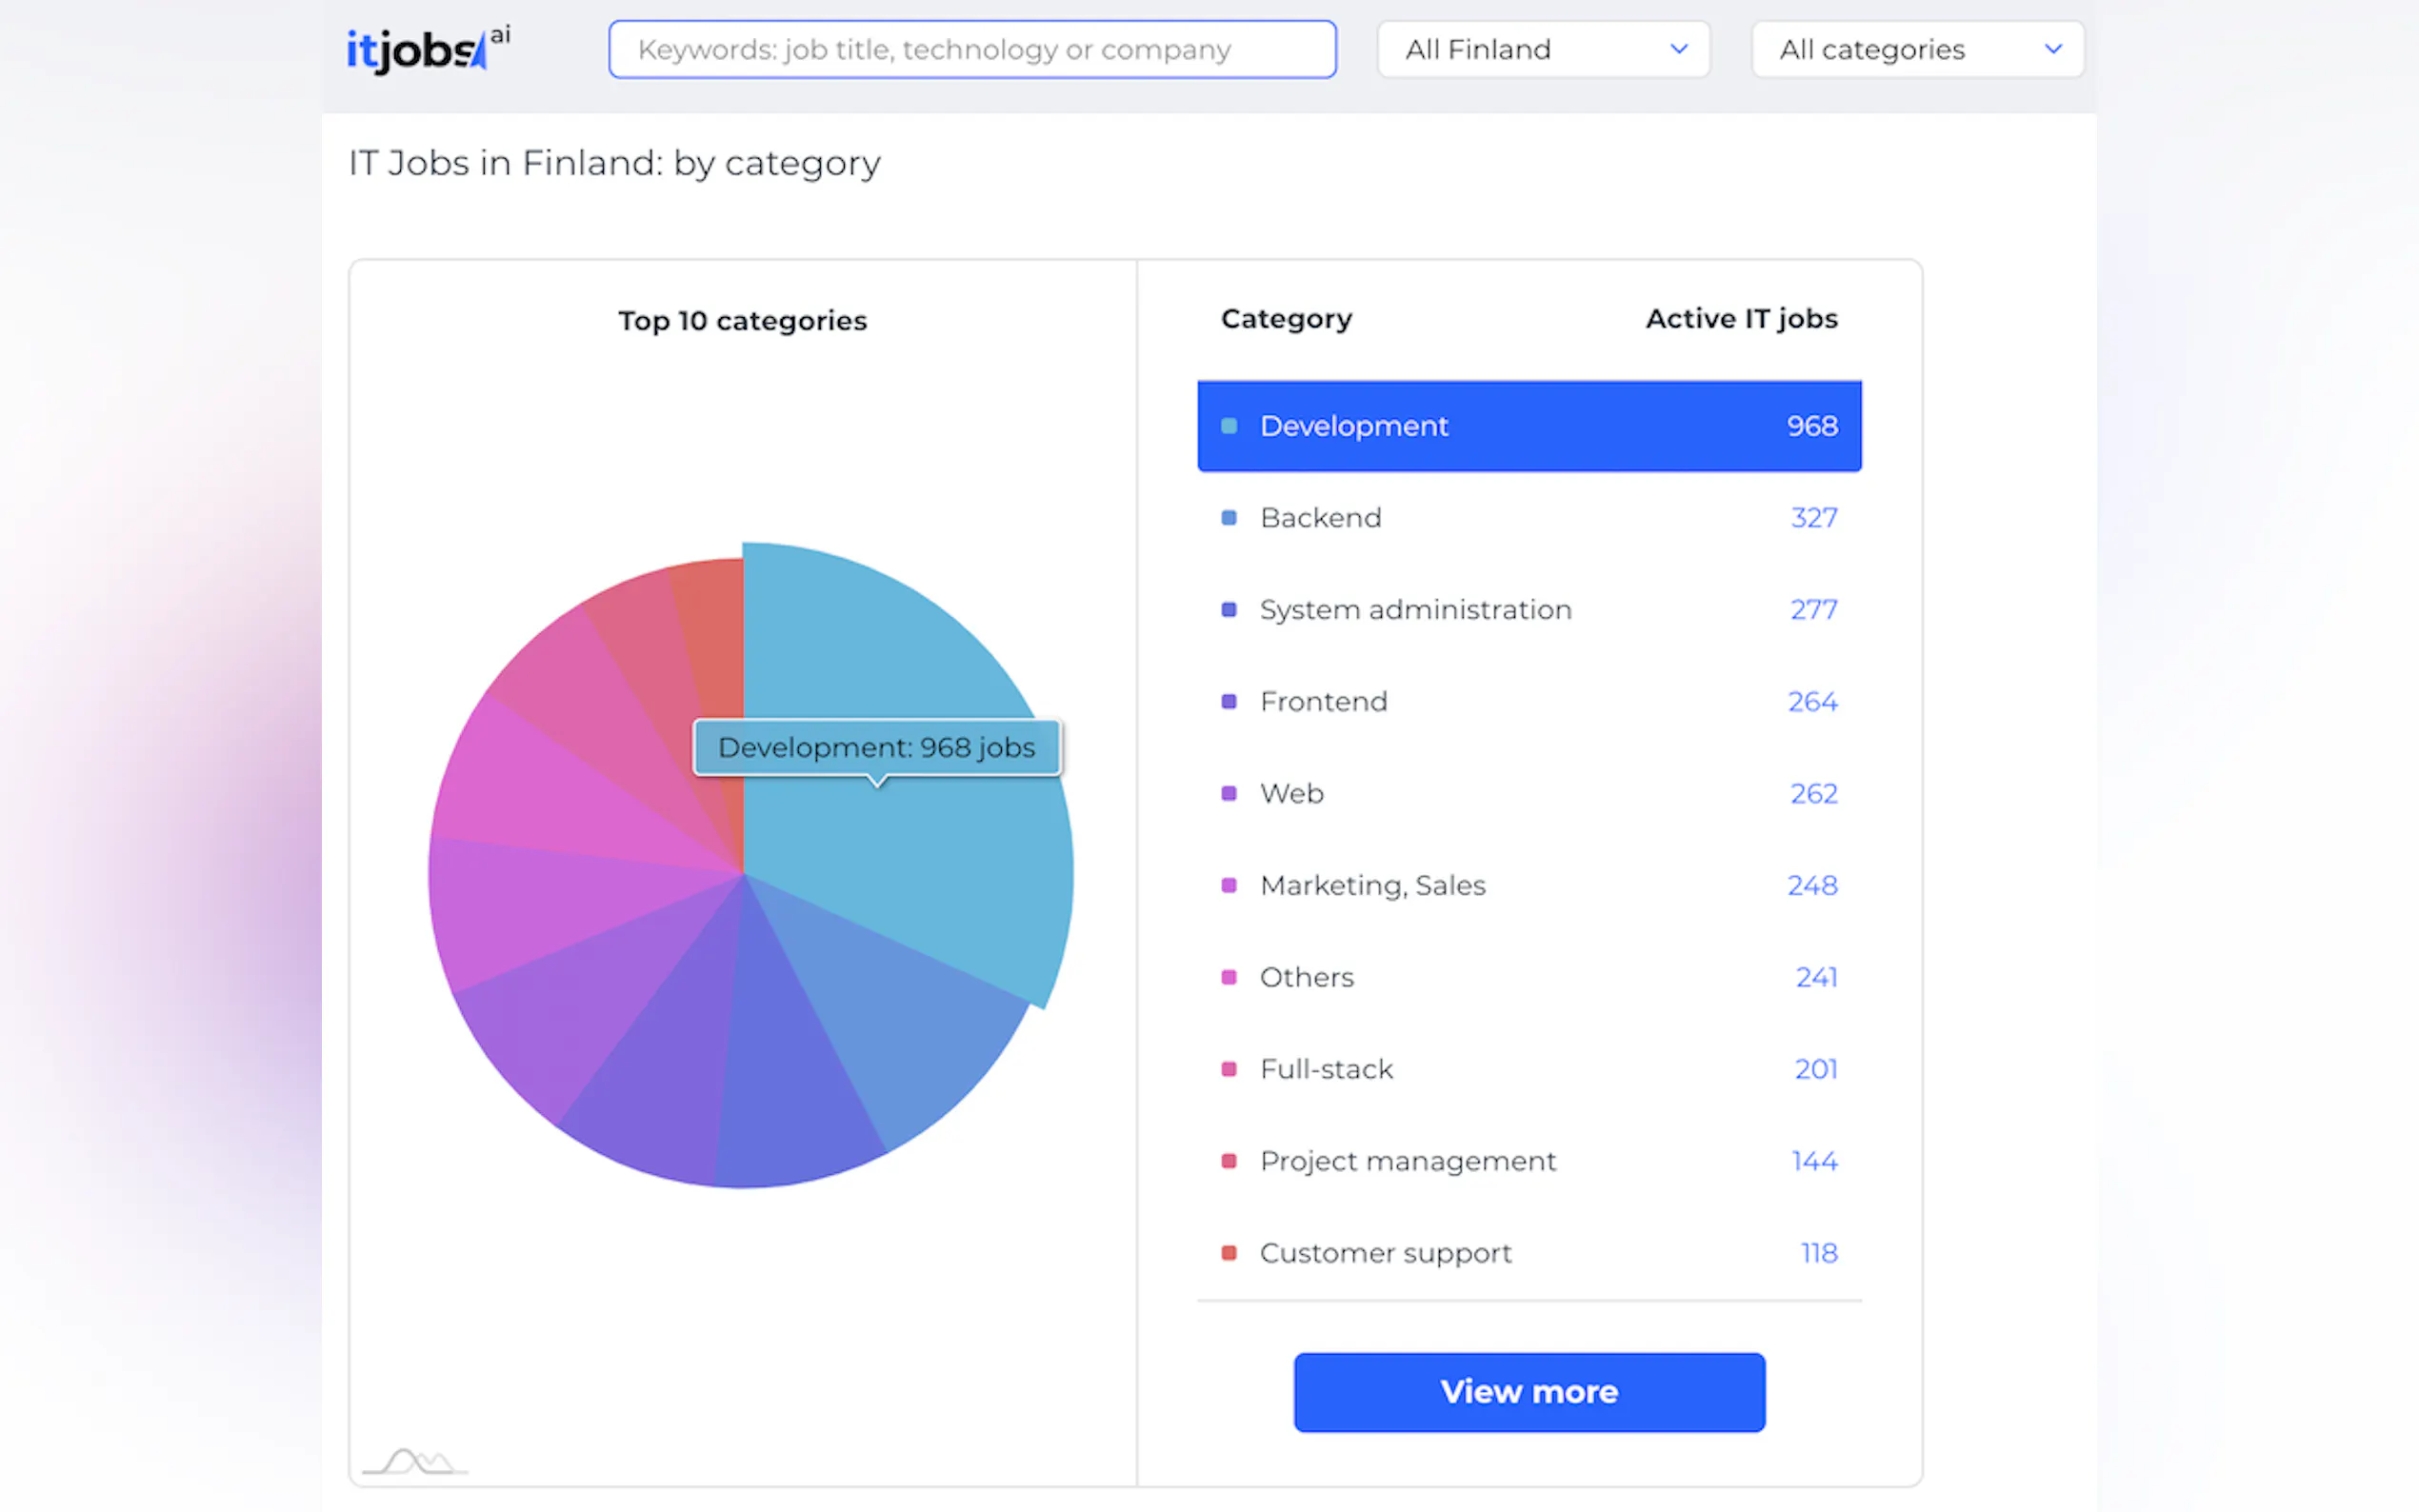Click the Marketing, Sales color swatch
The width and height of the screenshot is (2419, 1512).
[x=1229, y=886]
